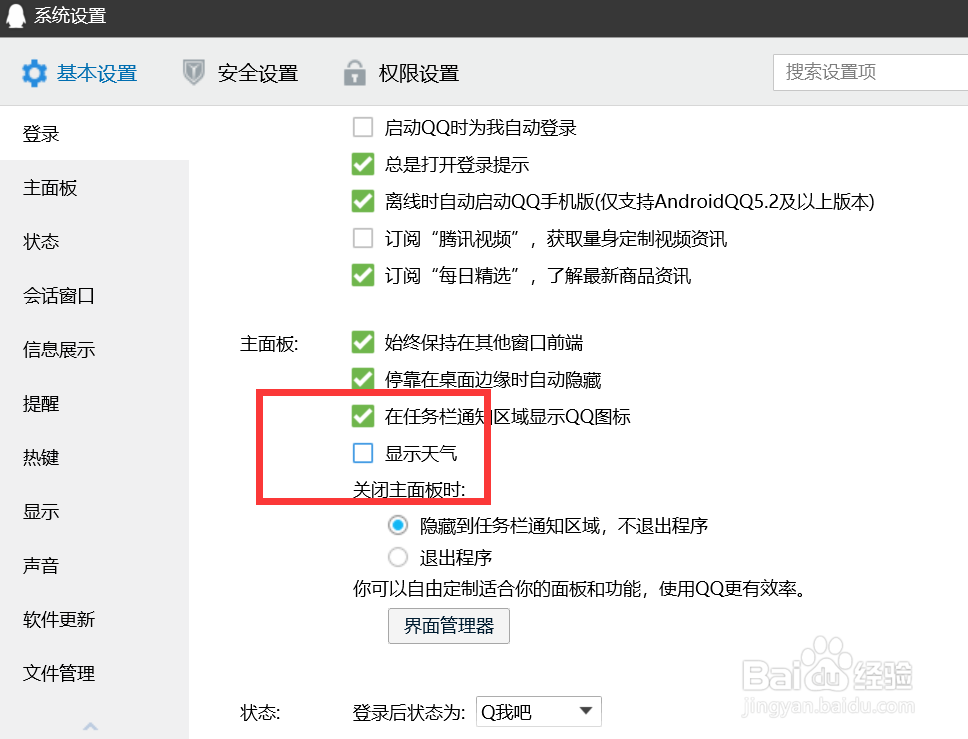Check 订阅腾讯视频 checkbox
Viewport: 968px width, 739px height.
(363, 238)
